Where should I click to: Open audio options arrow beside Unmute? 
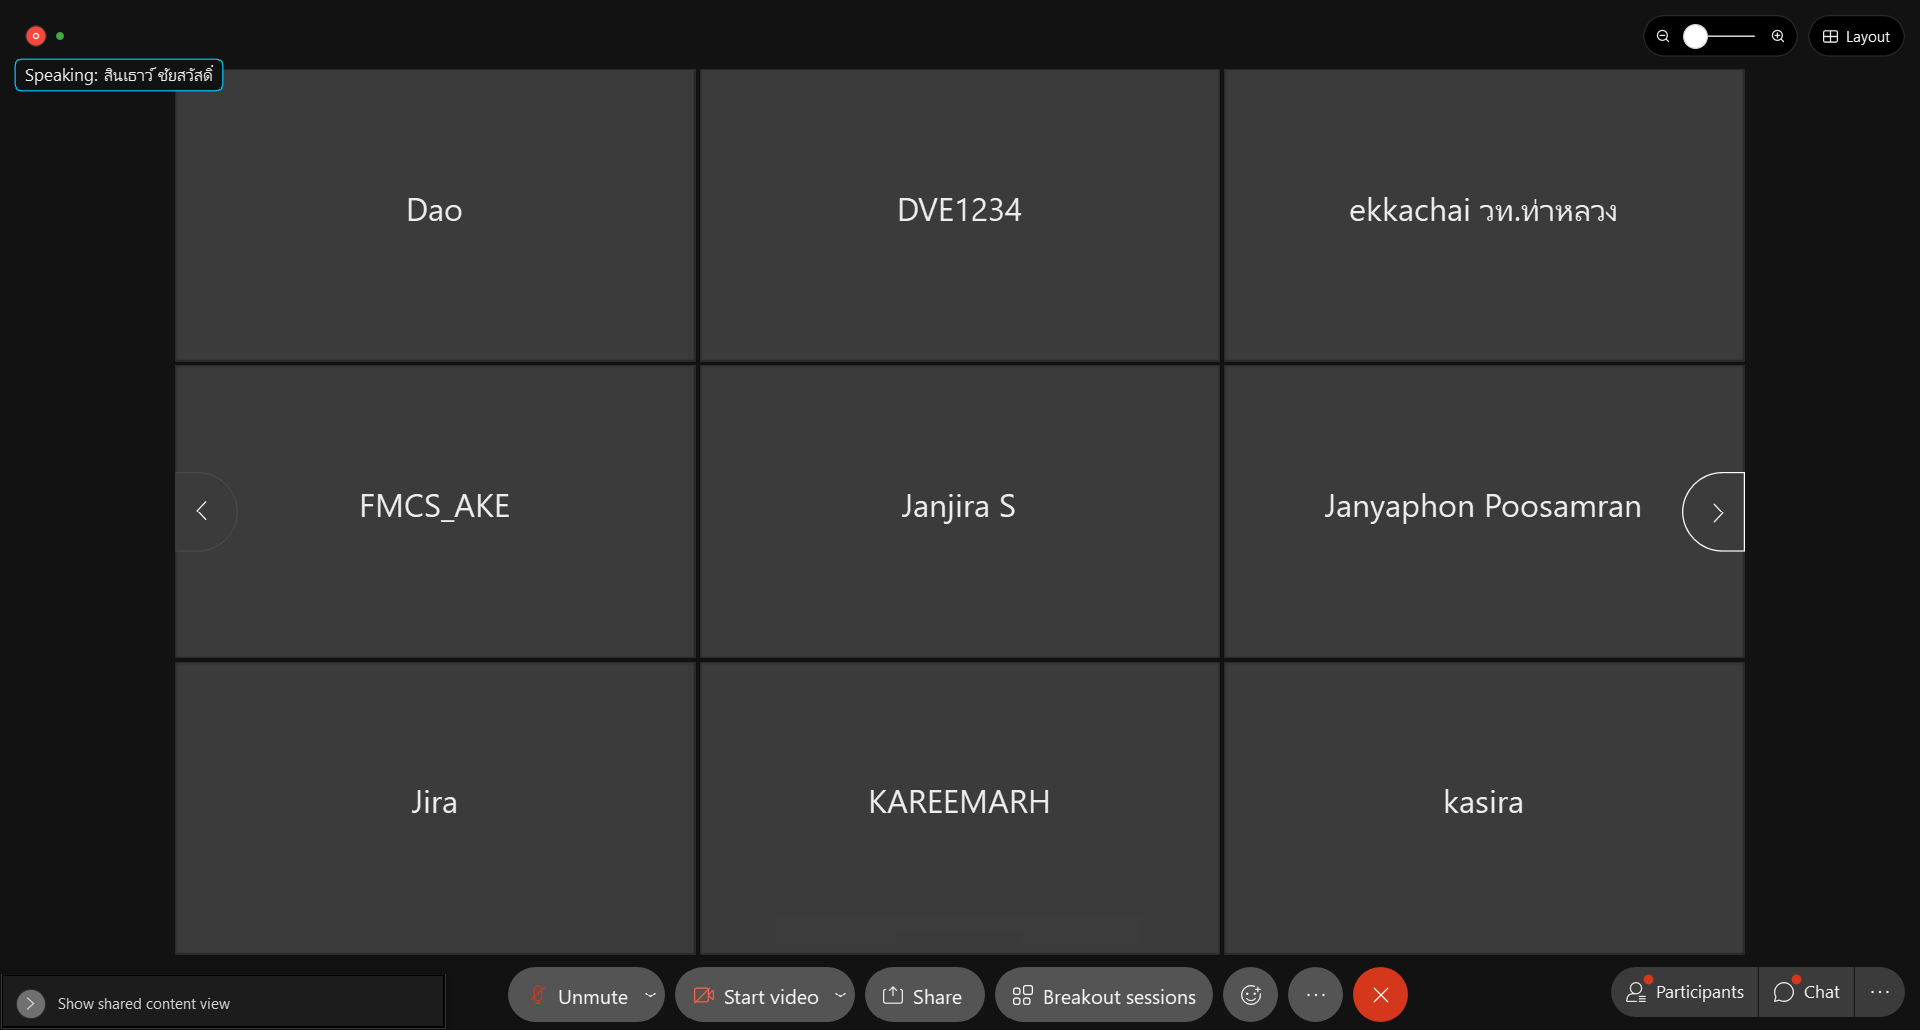(650, 995)
